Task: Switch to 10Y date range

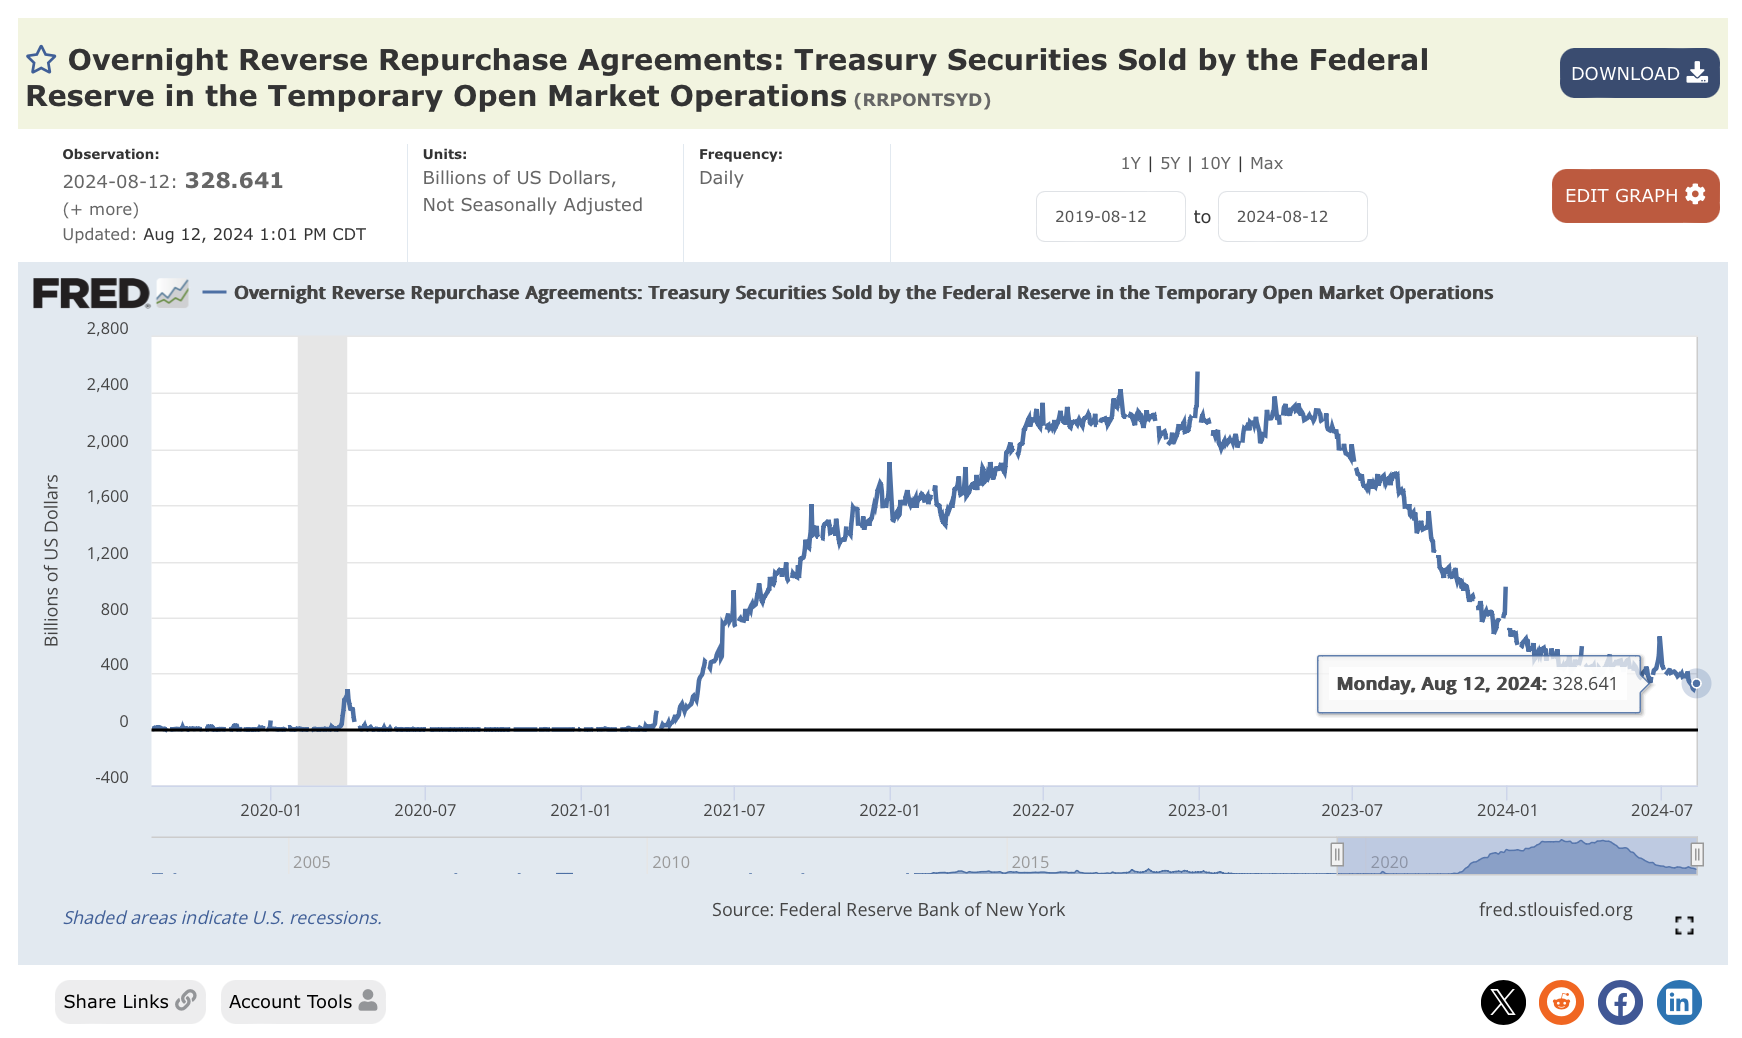Action: click(x=1215, y=163)
